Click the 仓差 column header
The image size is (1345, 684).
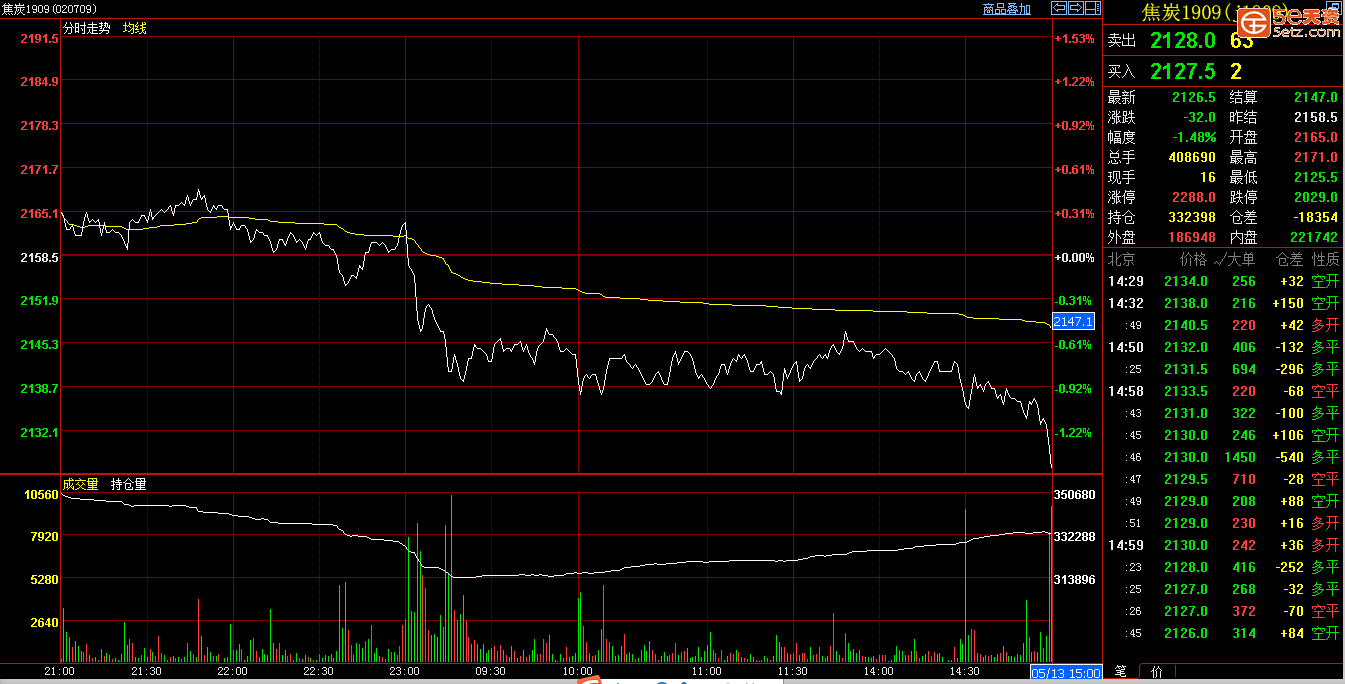[x=1290, y=259]
